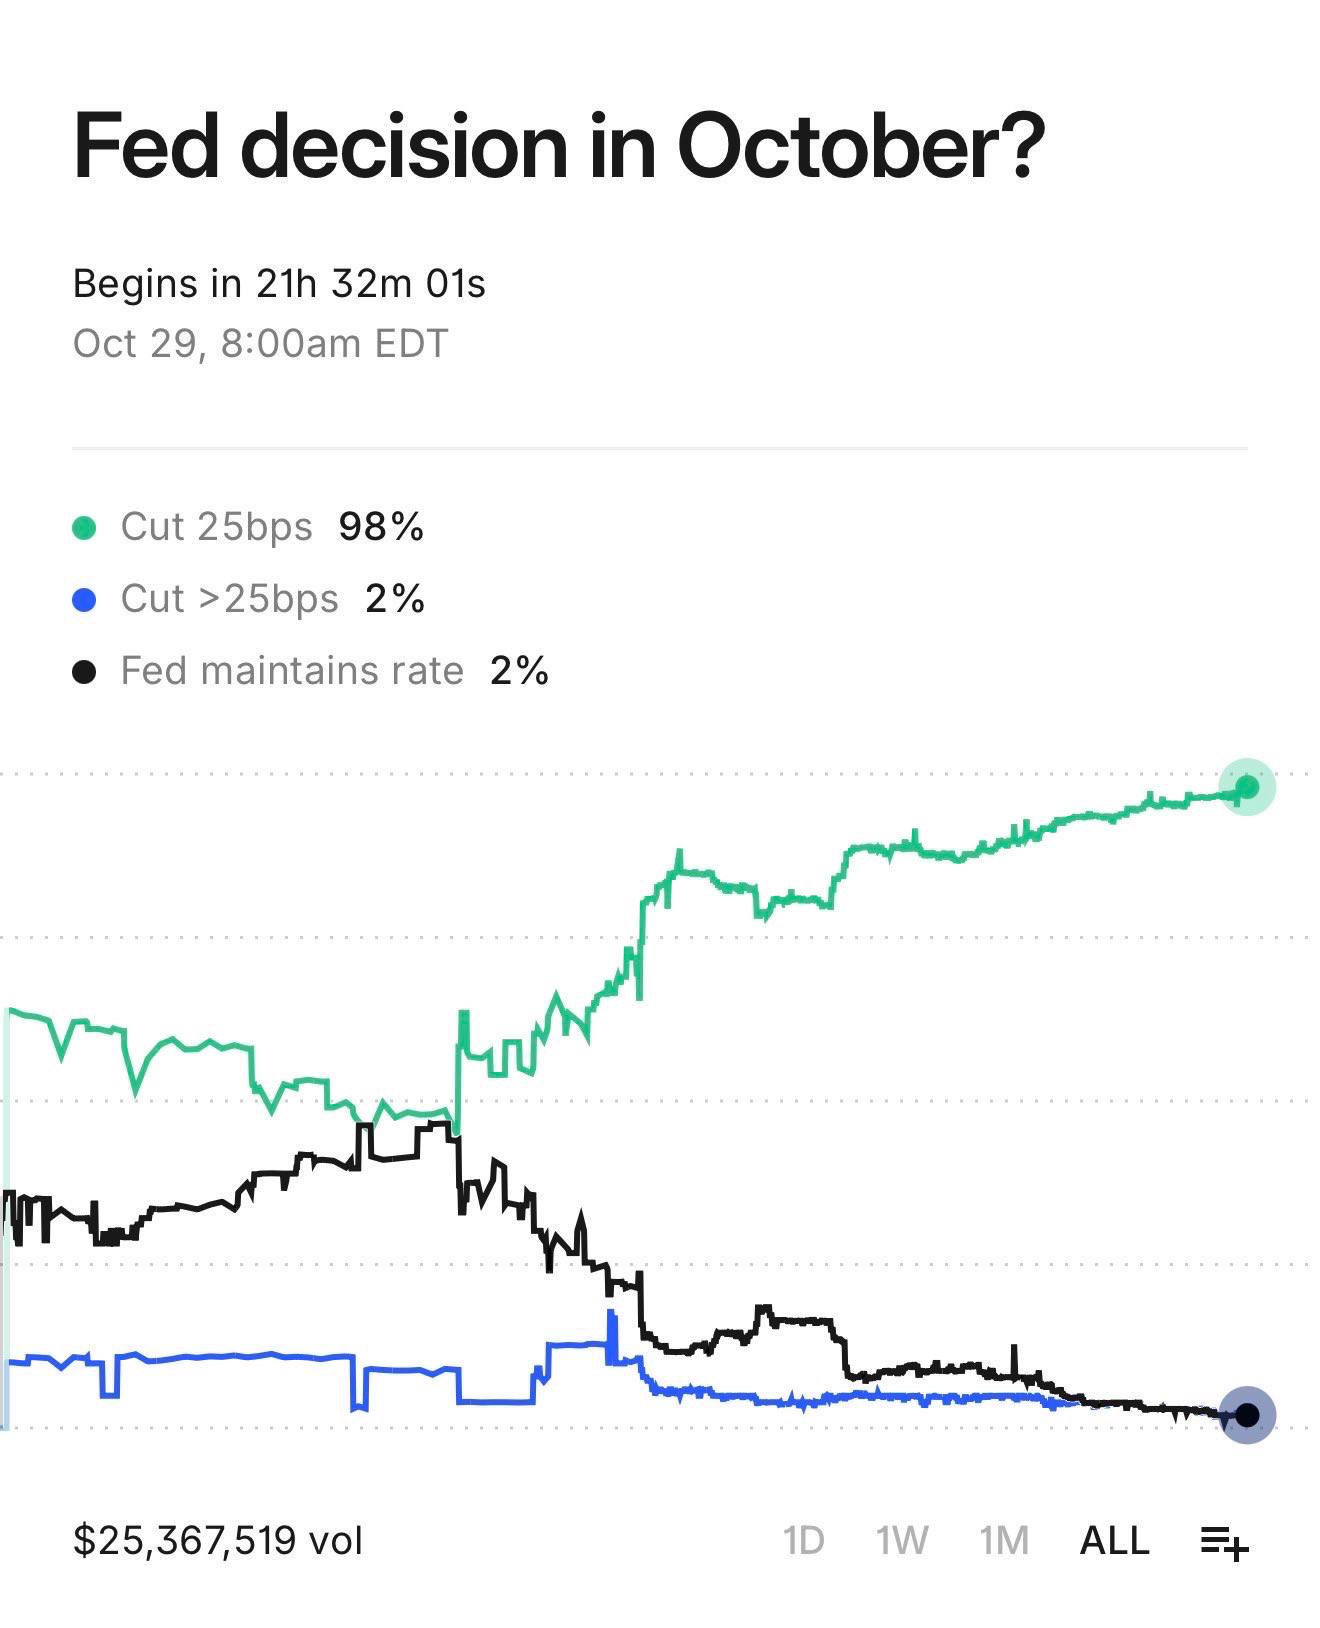The image size is (1320, 1628).
Task: Click the $25,367,519 vol text
Action: point(218,1541)
